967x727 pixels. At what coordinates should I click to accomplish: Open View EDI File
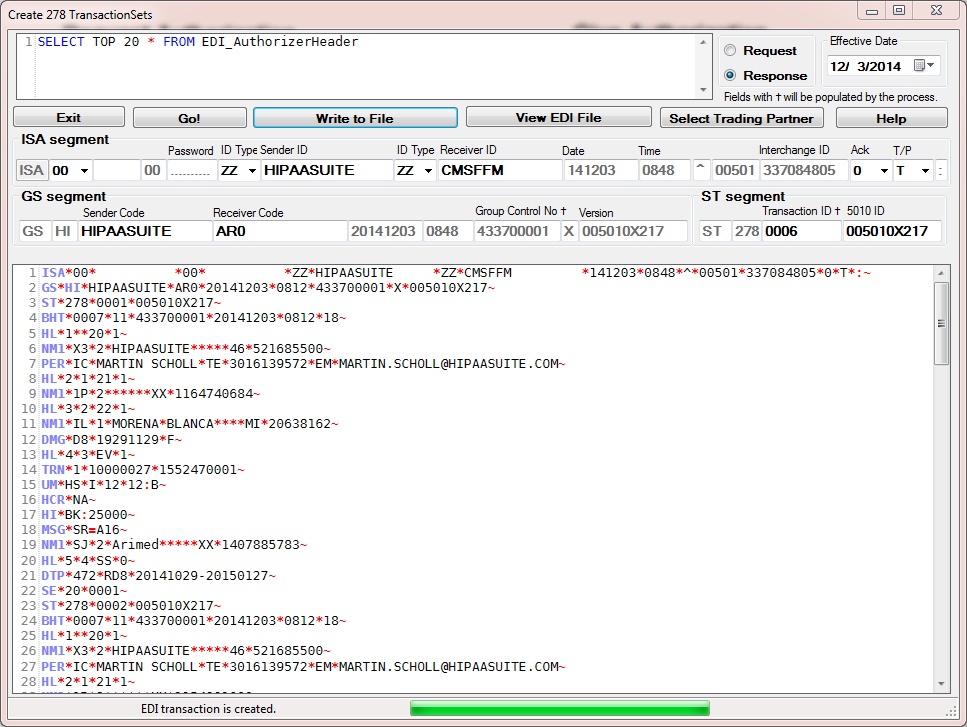point(558,118)
